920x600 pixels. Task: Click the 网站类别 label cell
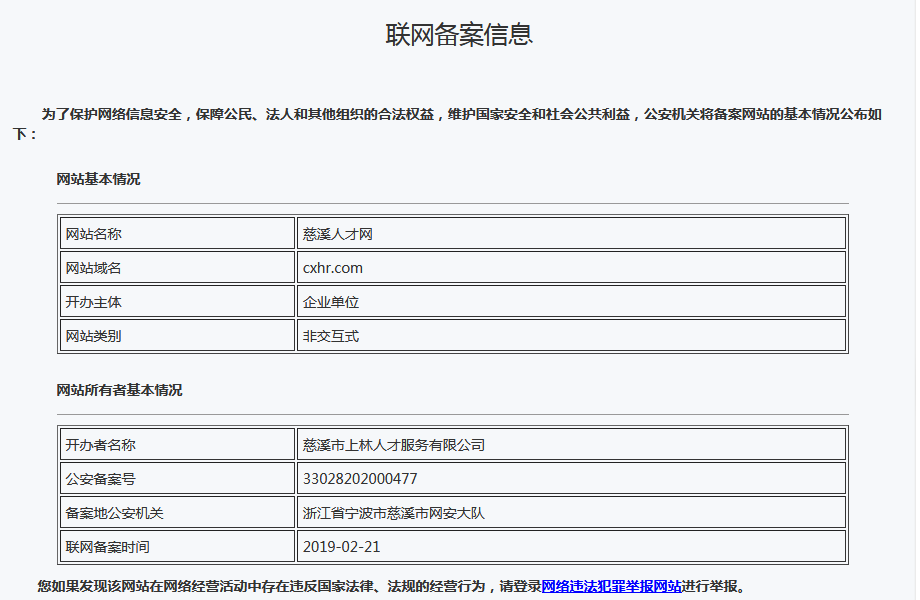pos(177,335)
